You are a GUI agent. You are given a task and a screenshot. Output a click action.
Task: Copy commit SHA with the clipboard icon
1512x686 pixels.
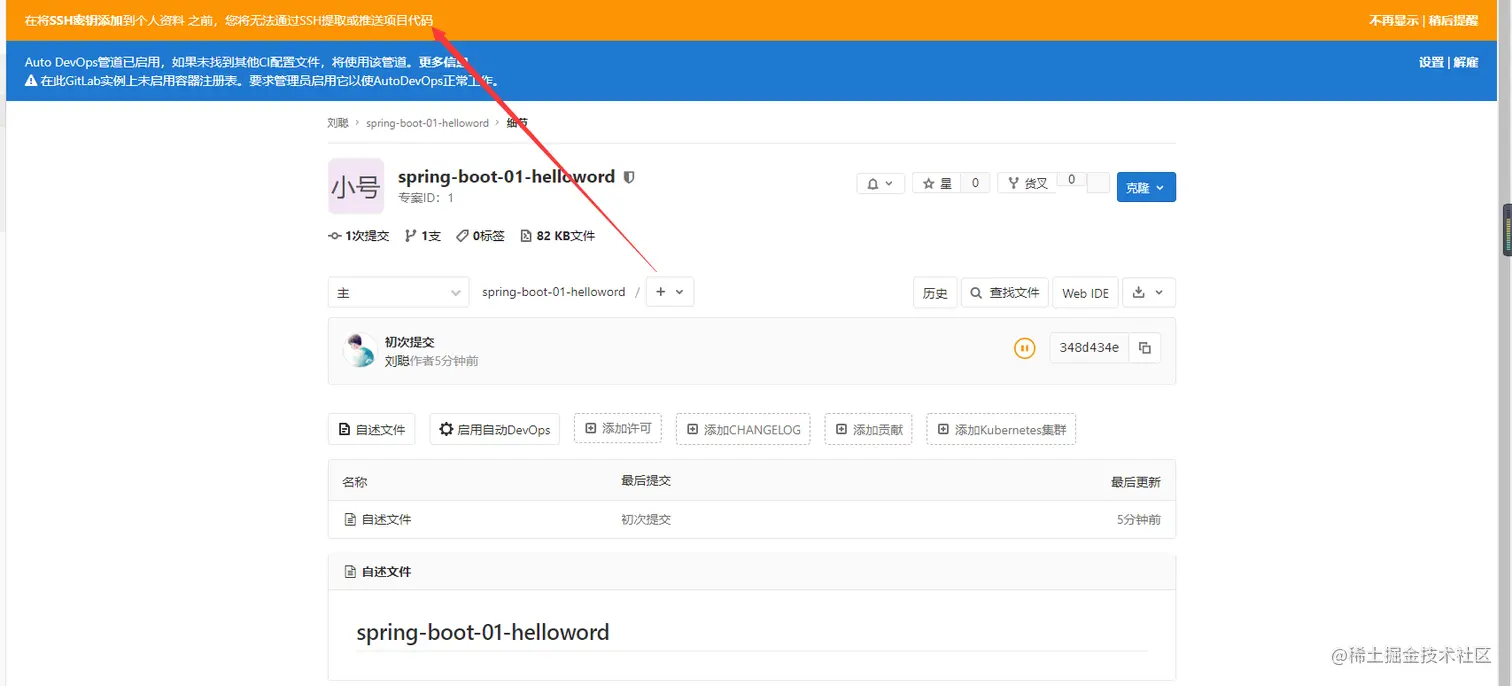(x=1145, y=348)
